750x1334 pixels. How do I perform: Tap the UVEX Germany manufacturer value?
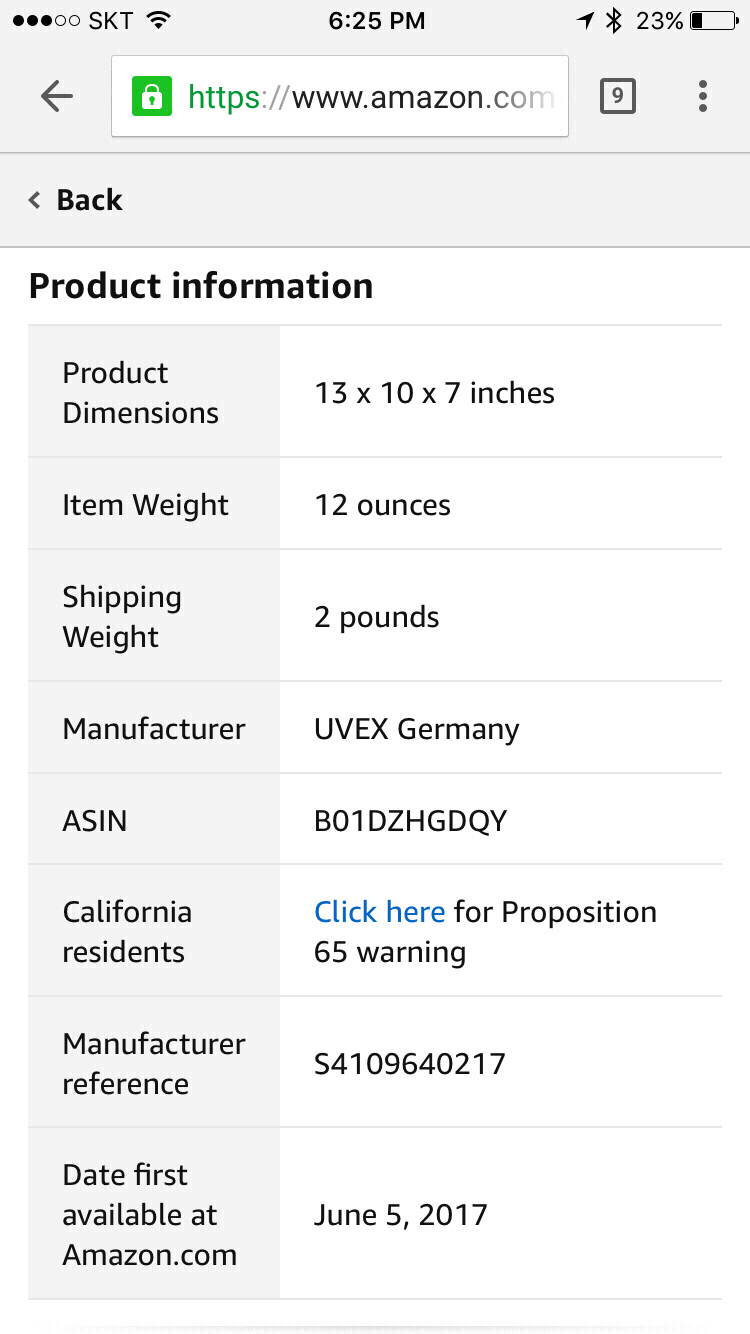click(x=416, y=729)
